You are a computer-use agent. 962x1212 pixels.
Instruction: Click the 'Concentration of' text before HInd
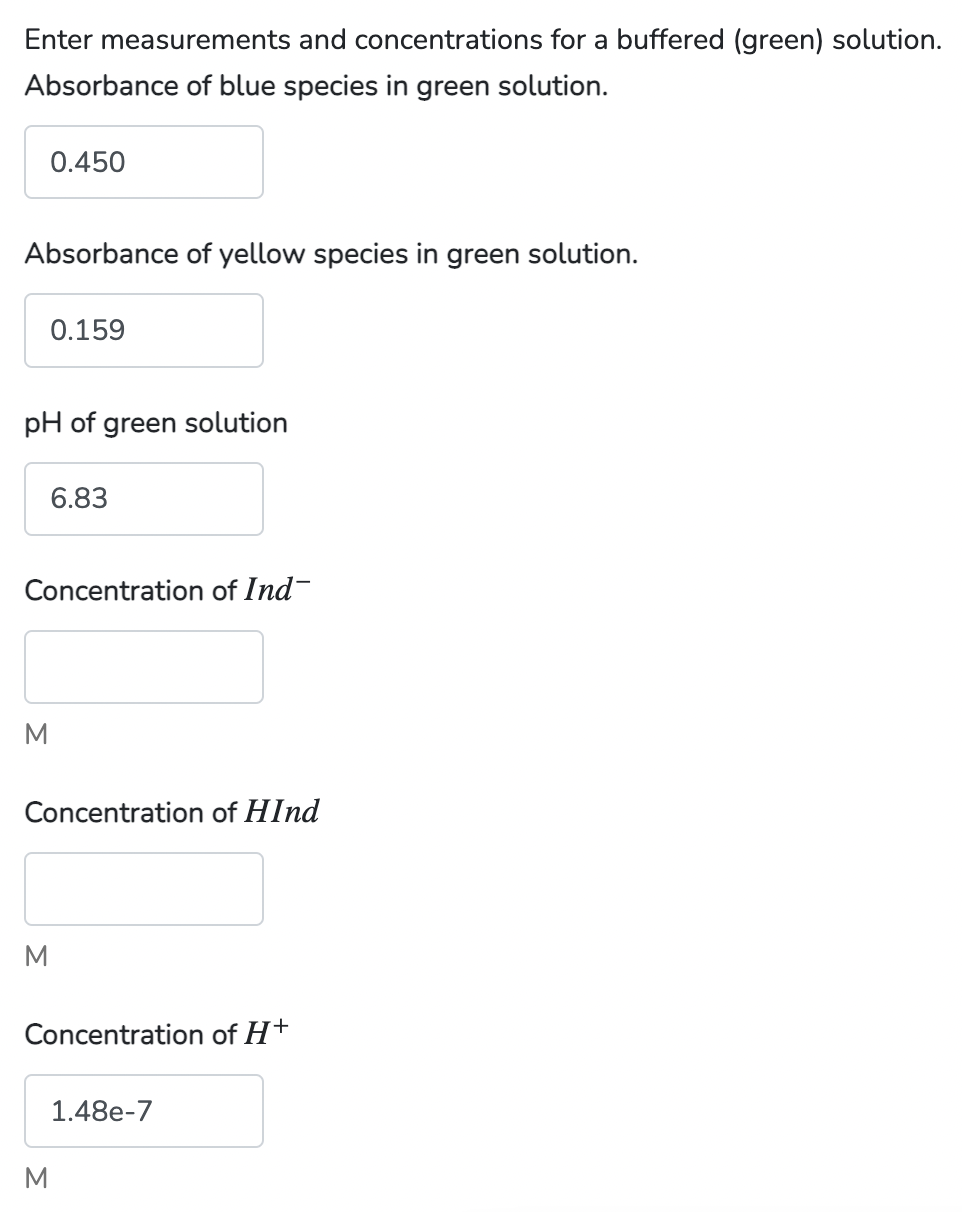[x=130, y=813]
